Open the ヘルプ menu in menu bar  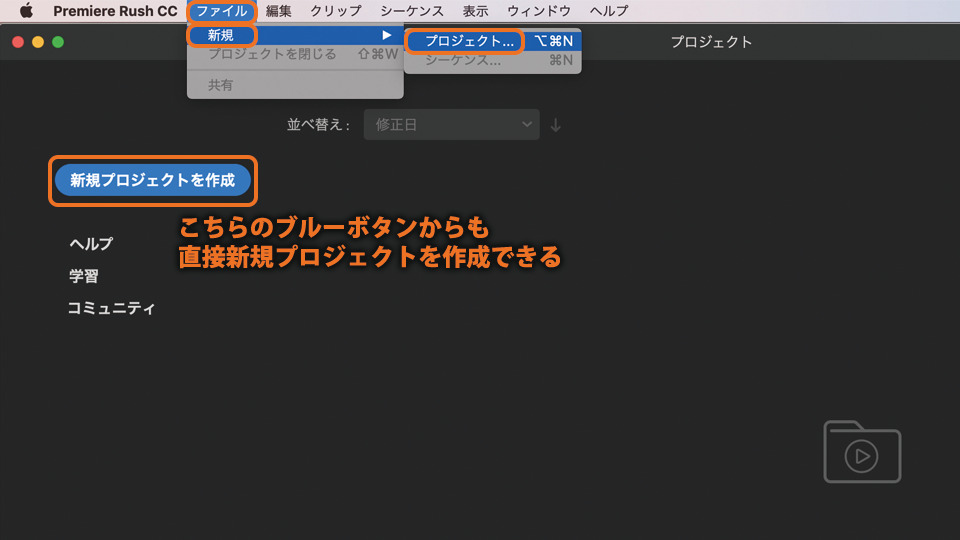(609, 11)
